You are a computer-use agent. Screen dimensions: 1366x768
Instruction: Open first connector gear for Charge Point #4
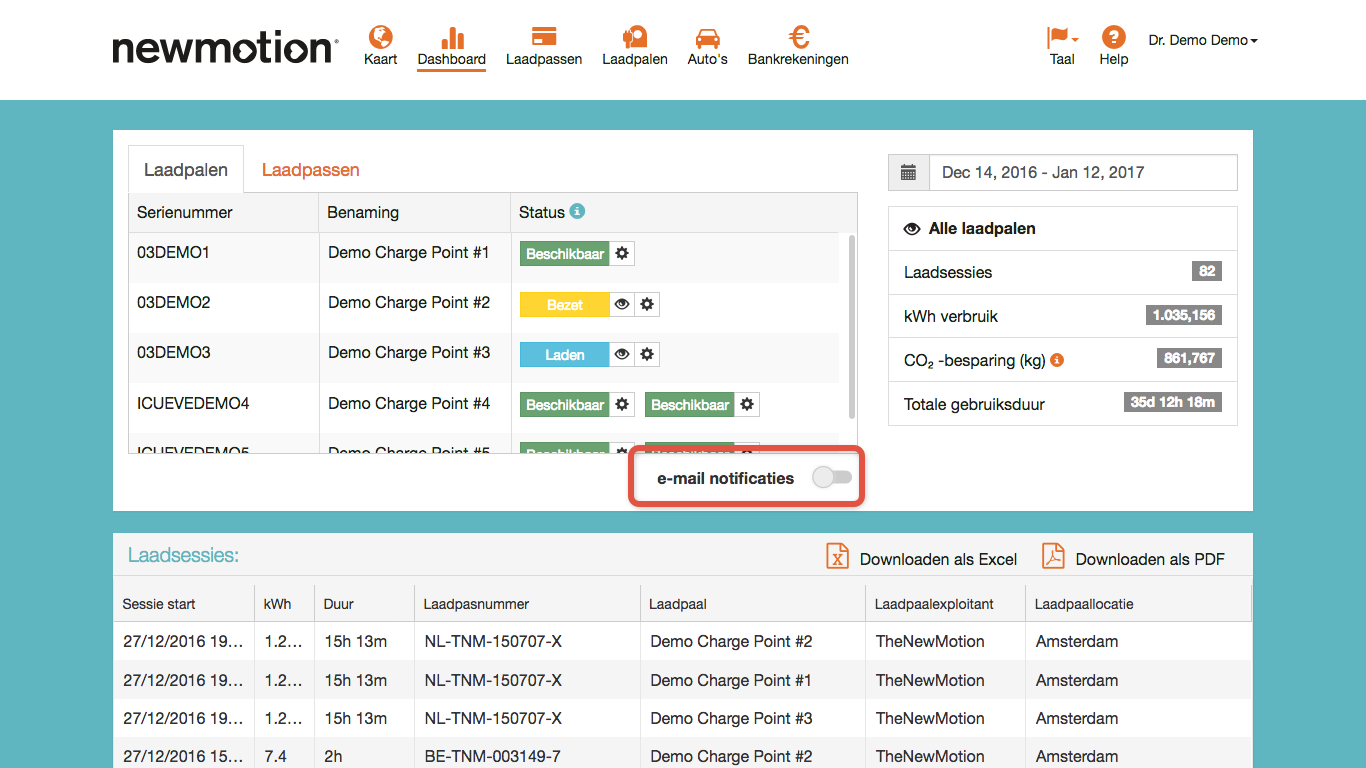pyautogui.click(x=622, y=405)
